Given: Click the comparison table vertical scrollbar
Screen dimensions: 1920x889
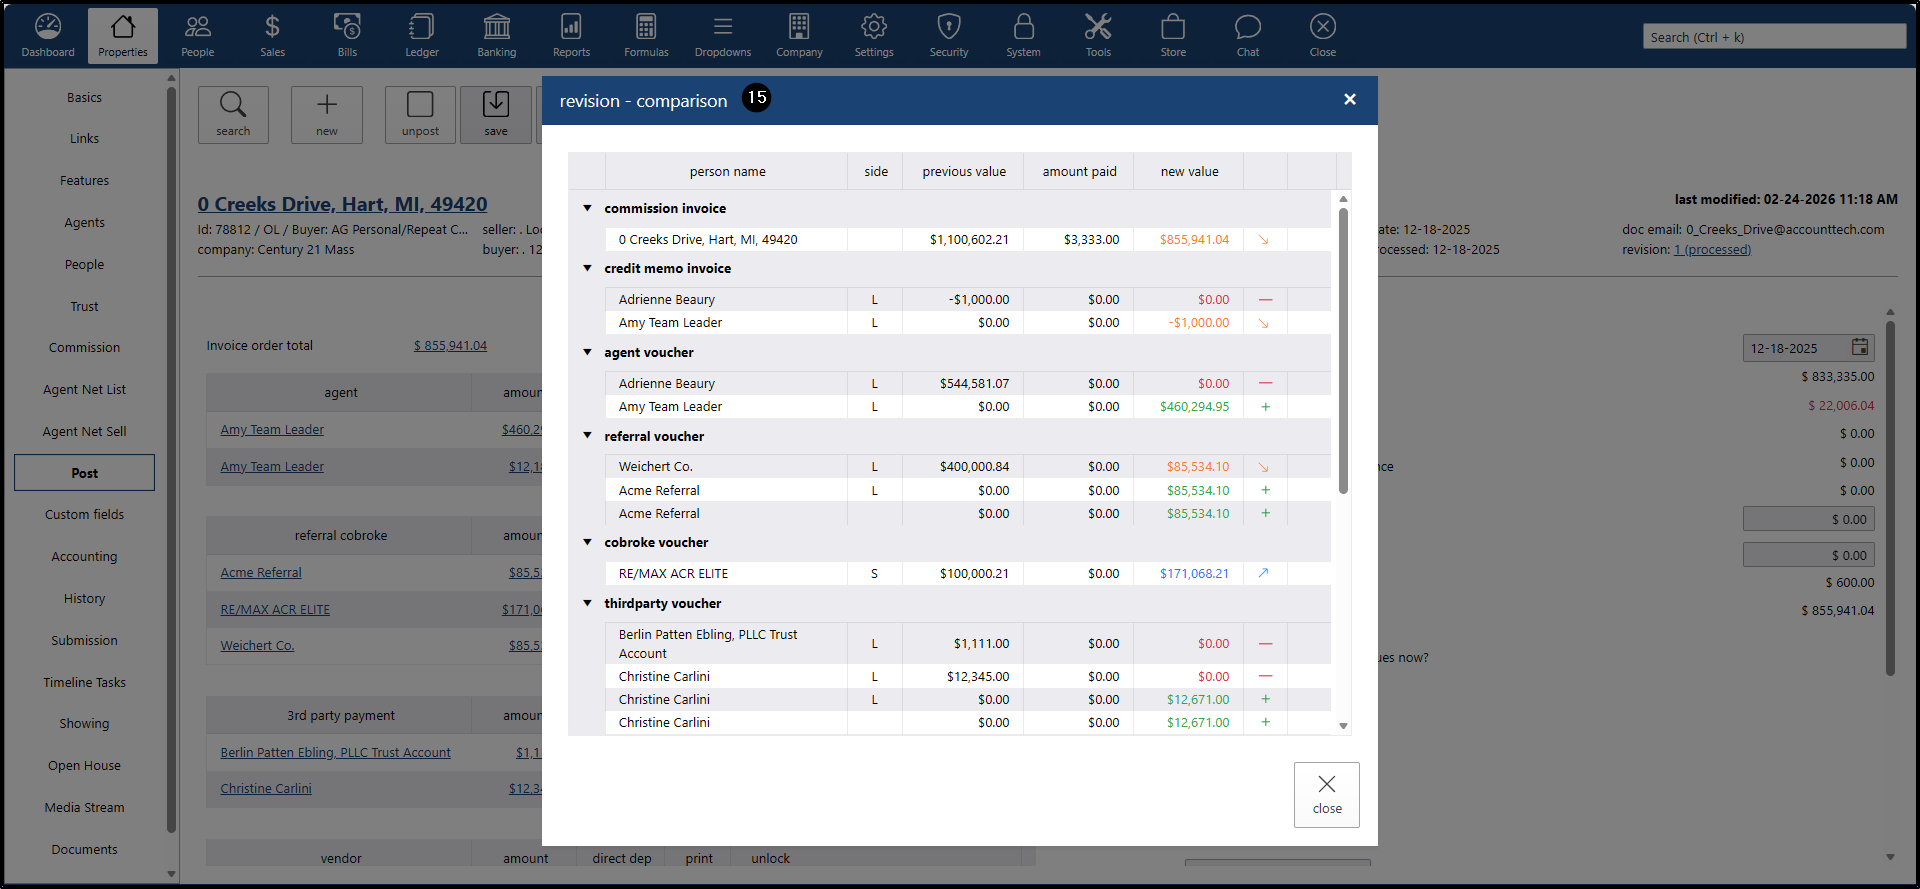Looking at the screenshot, I should click(1343, 350).
